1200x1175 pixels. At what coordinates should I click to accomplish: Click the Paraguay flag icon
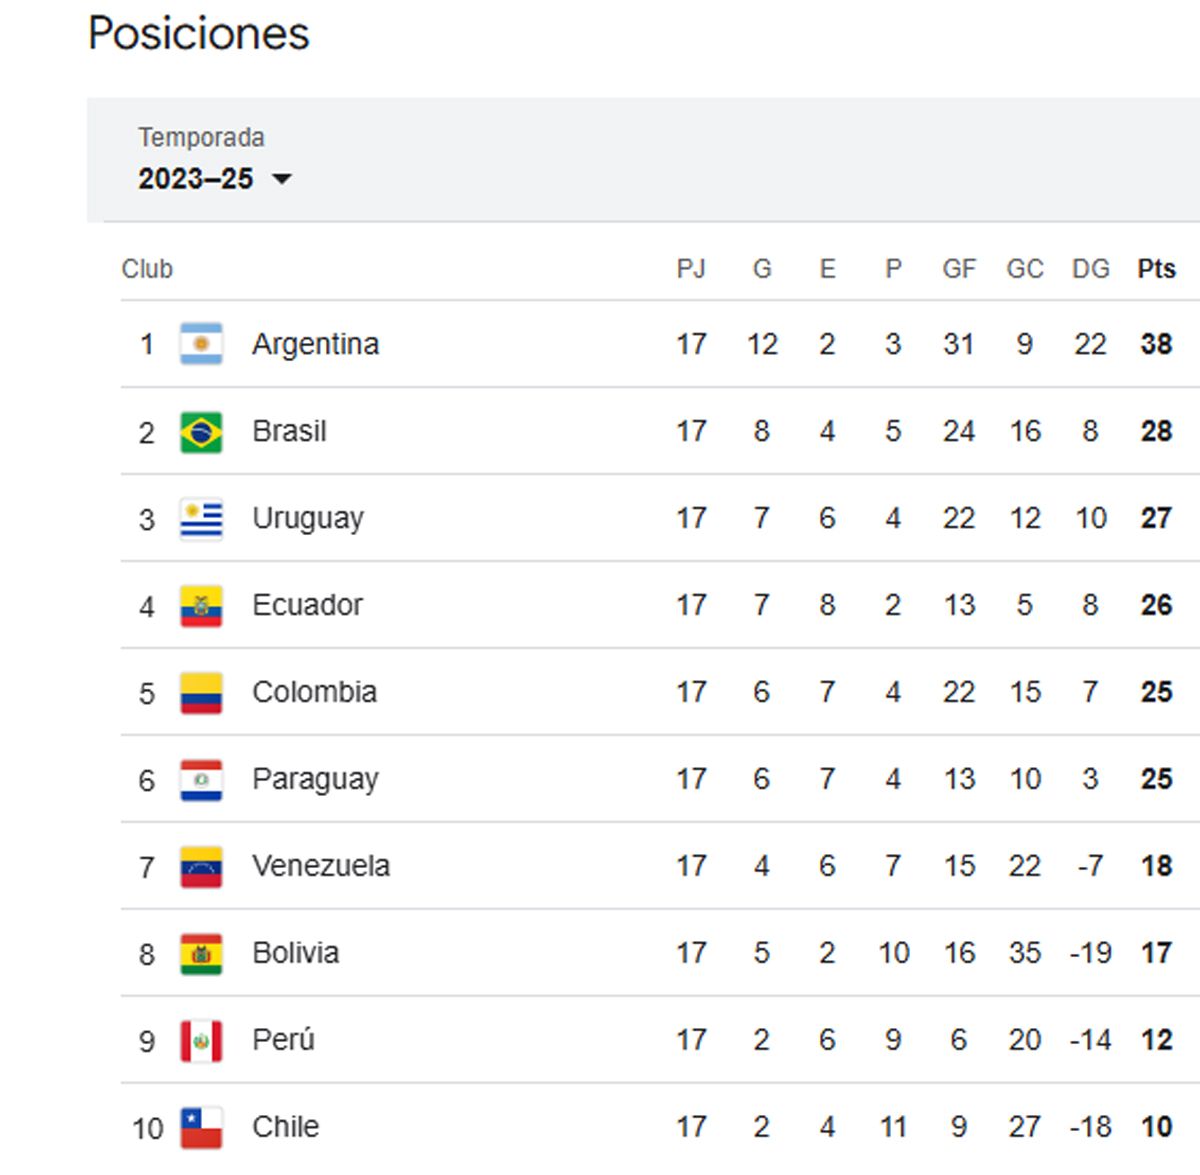[201, 780]
